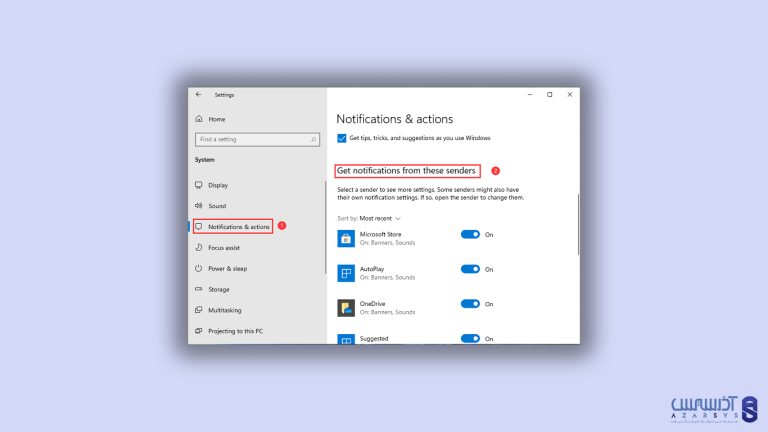
Task: Click the Sound speaker icon
Action: [198, 206]
